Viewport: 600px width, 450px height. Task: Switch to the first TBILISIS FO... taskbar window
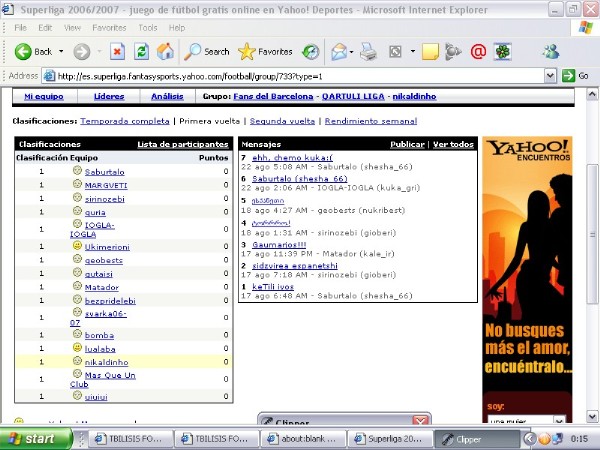click(x=130, y=439)
